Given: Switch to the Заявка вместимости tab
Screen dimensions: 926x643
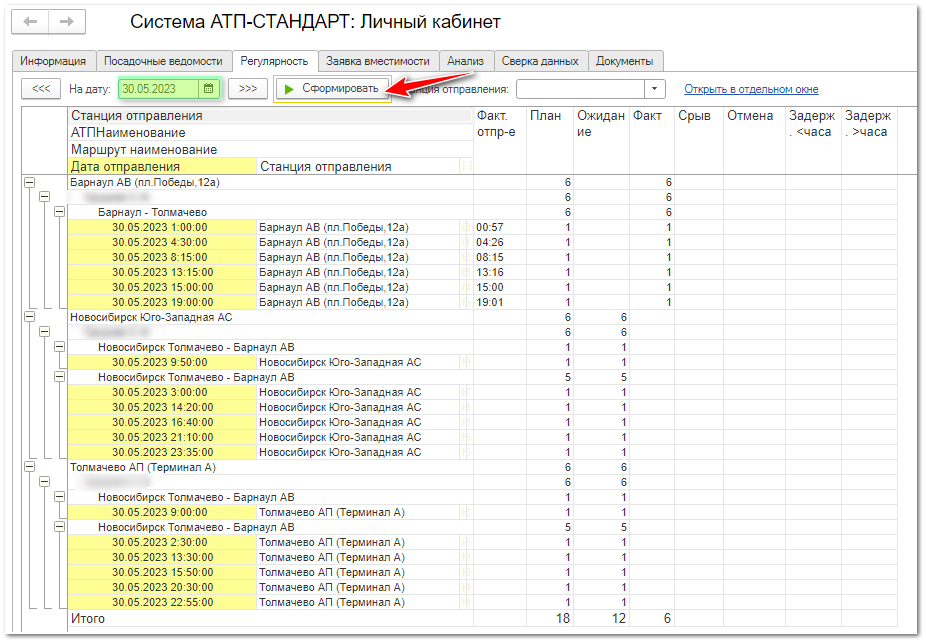Looking at the screenshot, I should click(x=378, y=61).
